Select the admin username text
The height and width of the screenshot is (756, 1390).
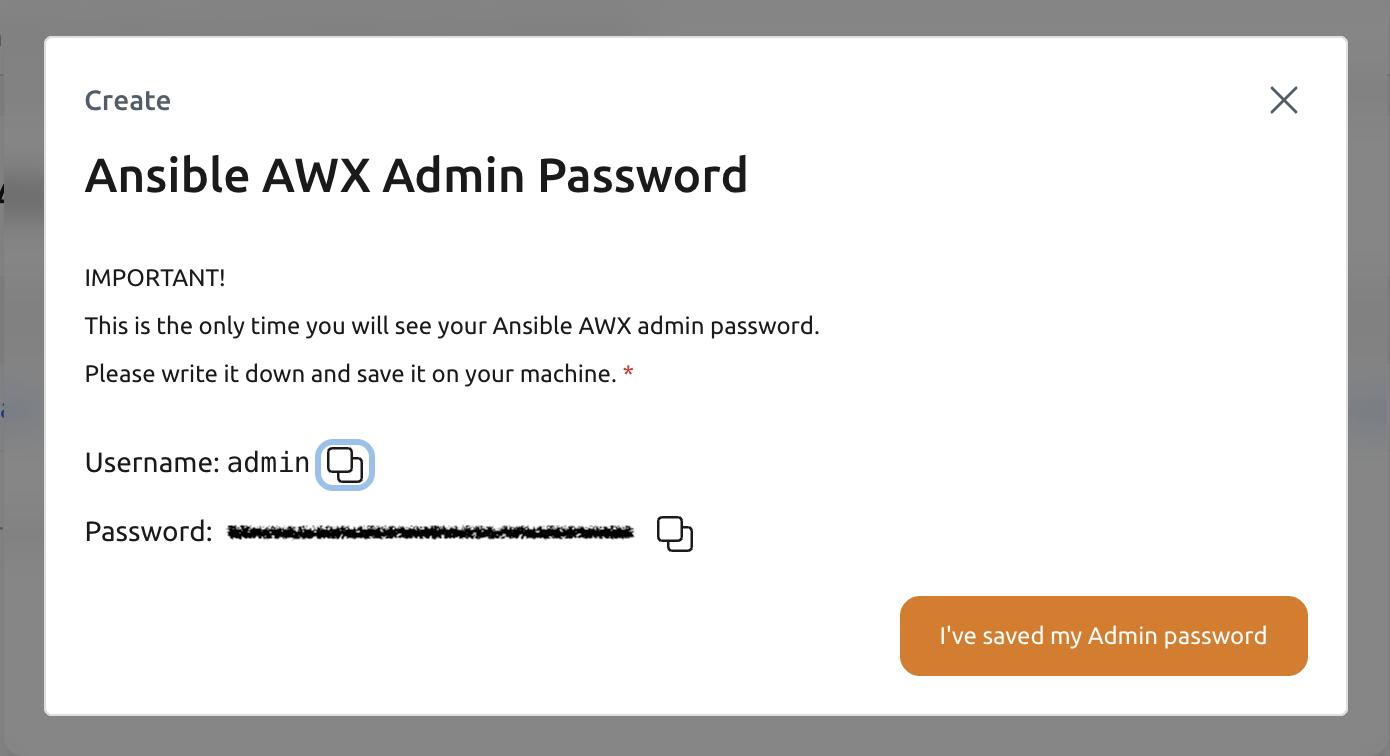pos(268,462)
